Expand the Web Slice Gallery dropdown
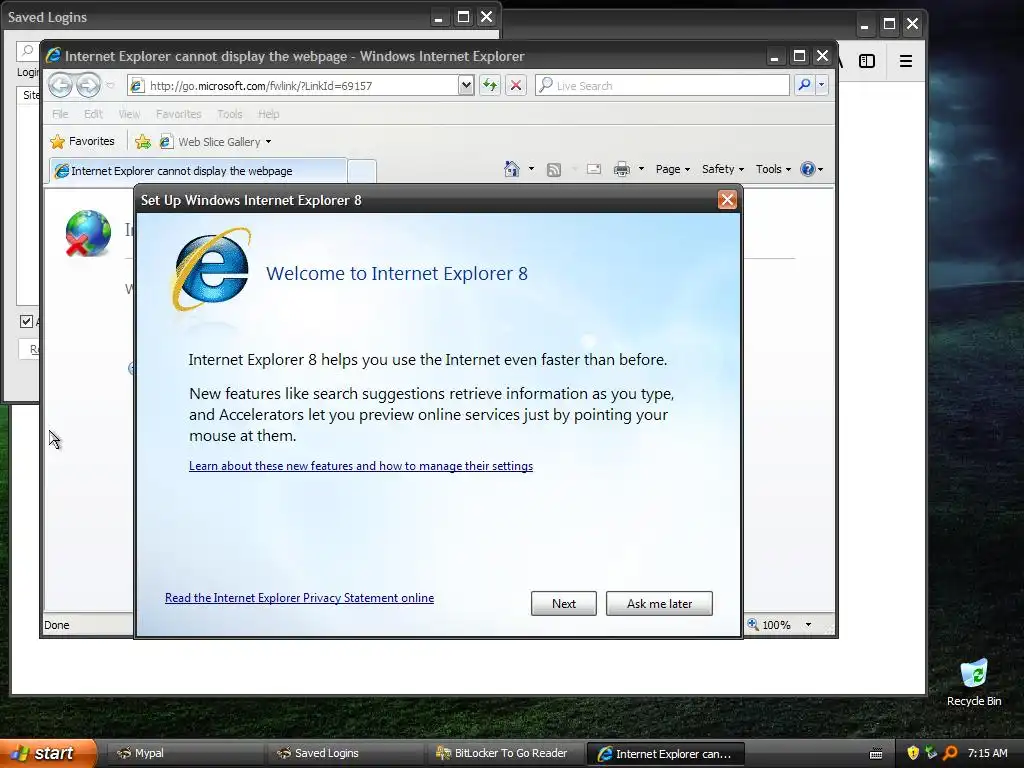Image resolution: width=1024 pixels, height=768 pixels. (x=268, y=142)
